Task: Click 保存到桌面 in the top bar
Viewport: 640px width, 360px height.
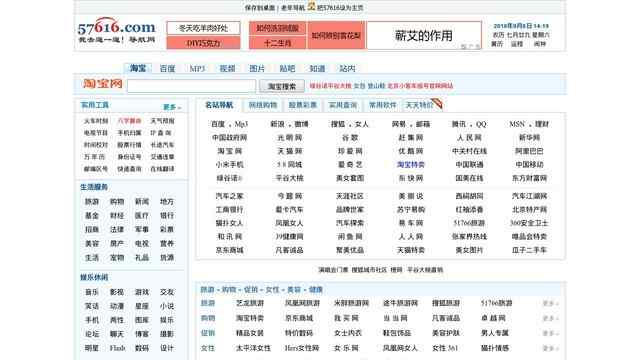Action: [x=260, y=8]
